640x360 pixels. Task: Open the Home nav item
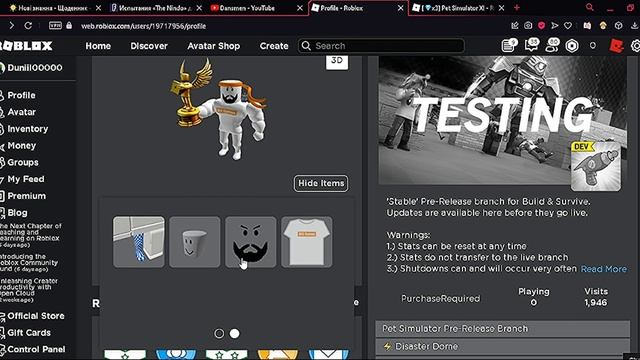98,46
